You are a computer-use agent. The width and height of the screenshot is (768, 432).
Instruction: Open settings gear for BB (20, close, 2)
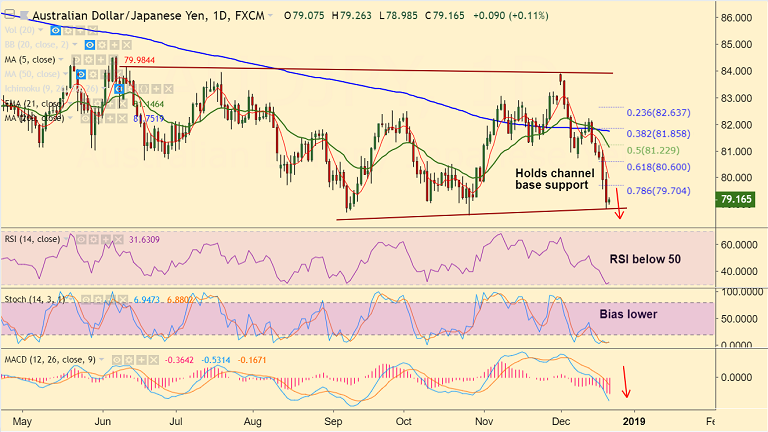point(102,45)
